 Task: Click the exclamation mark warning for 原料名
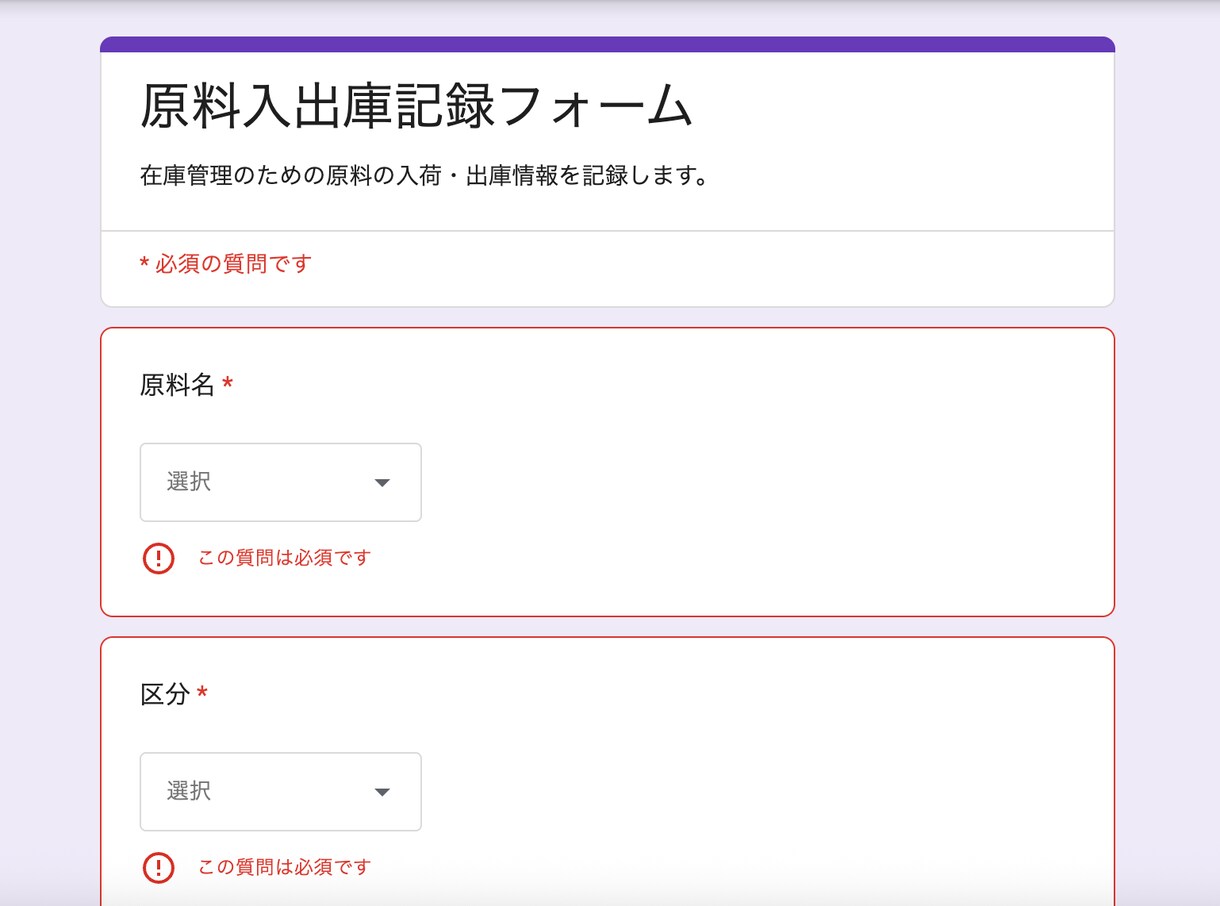(x=158, y=558)
